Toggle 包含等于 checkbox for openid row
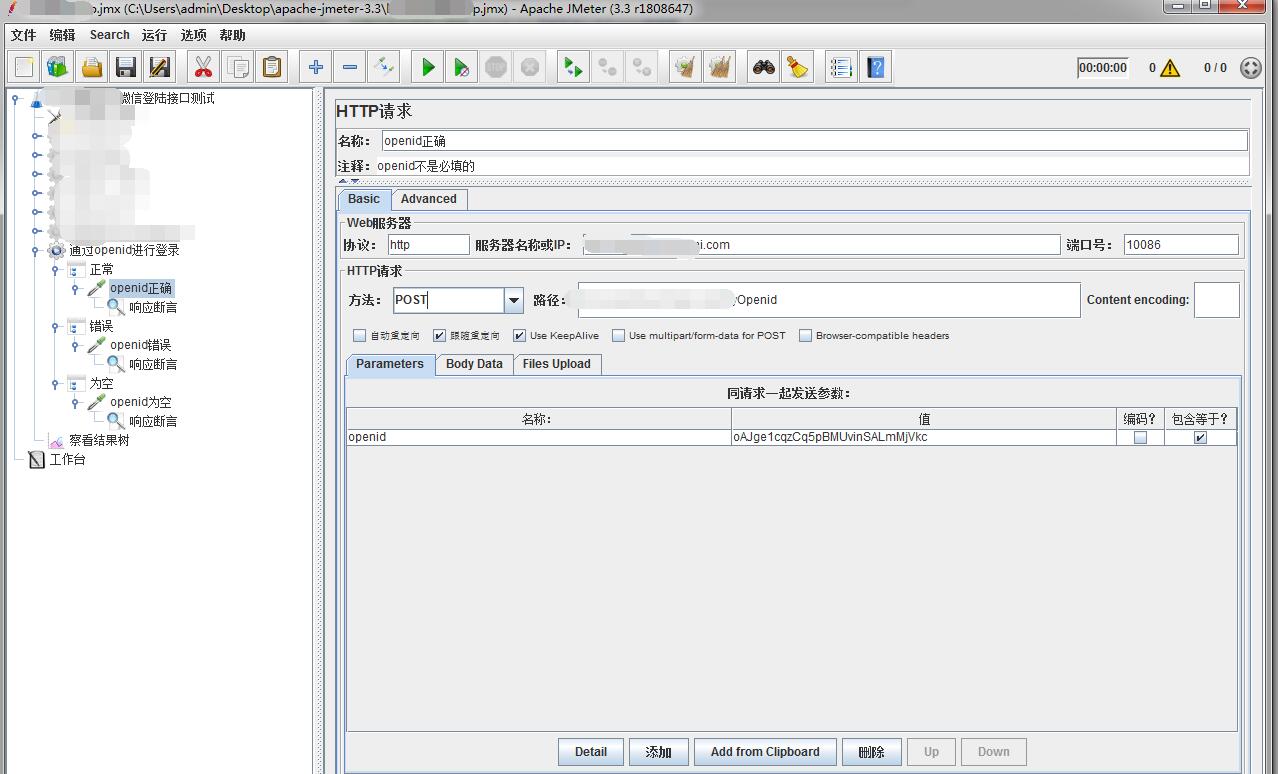The image size is (1278, 774). 1200,437
